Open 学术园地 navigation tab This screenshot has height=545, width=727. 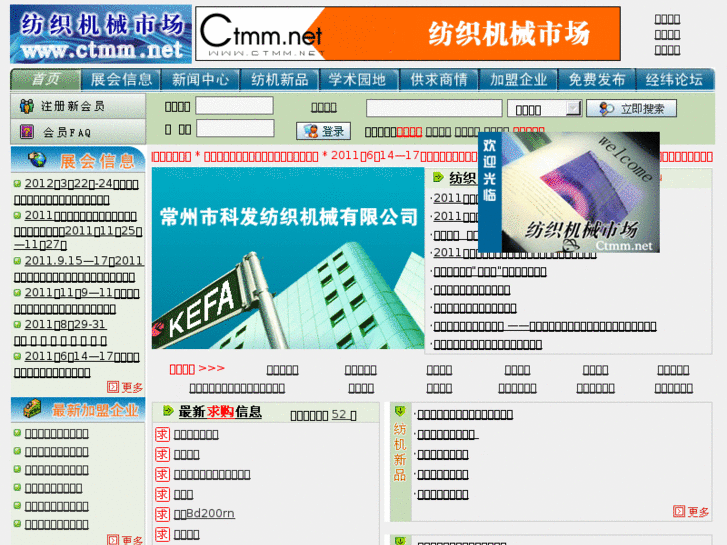[357, 79]
